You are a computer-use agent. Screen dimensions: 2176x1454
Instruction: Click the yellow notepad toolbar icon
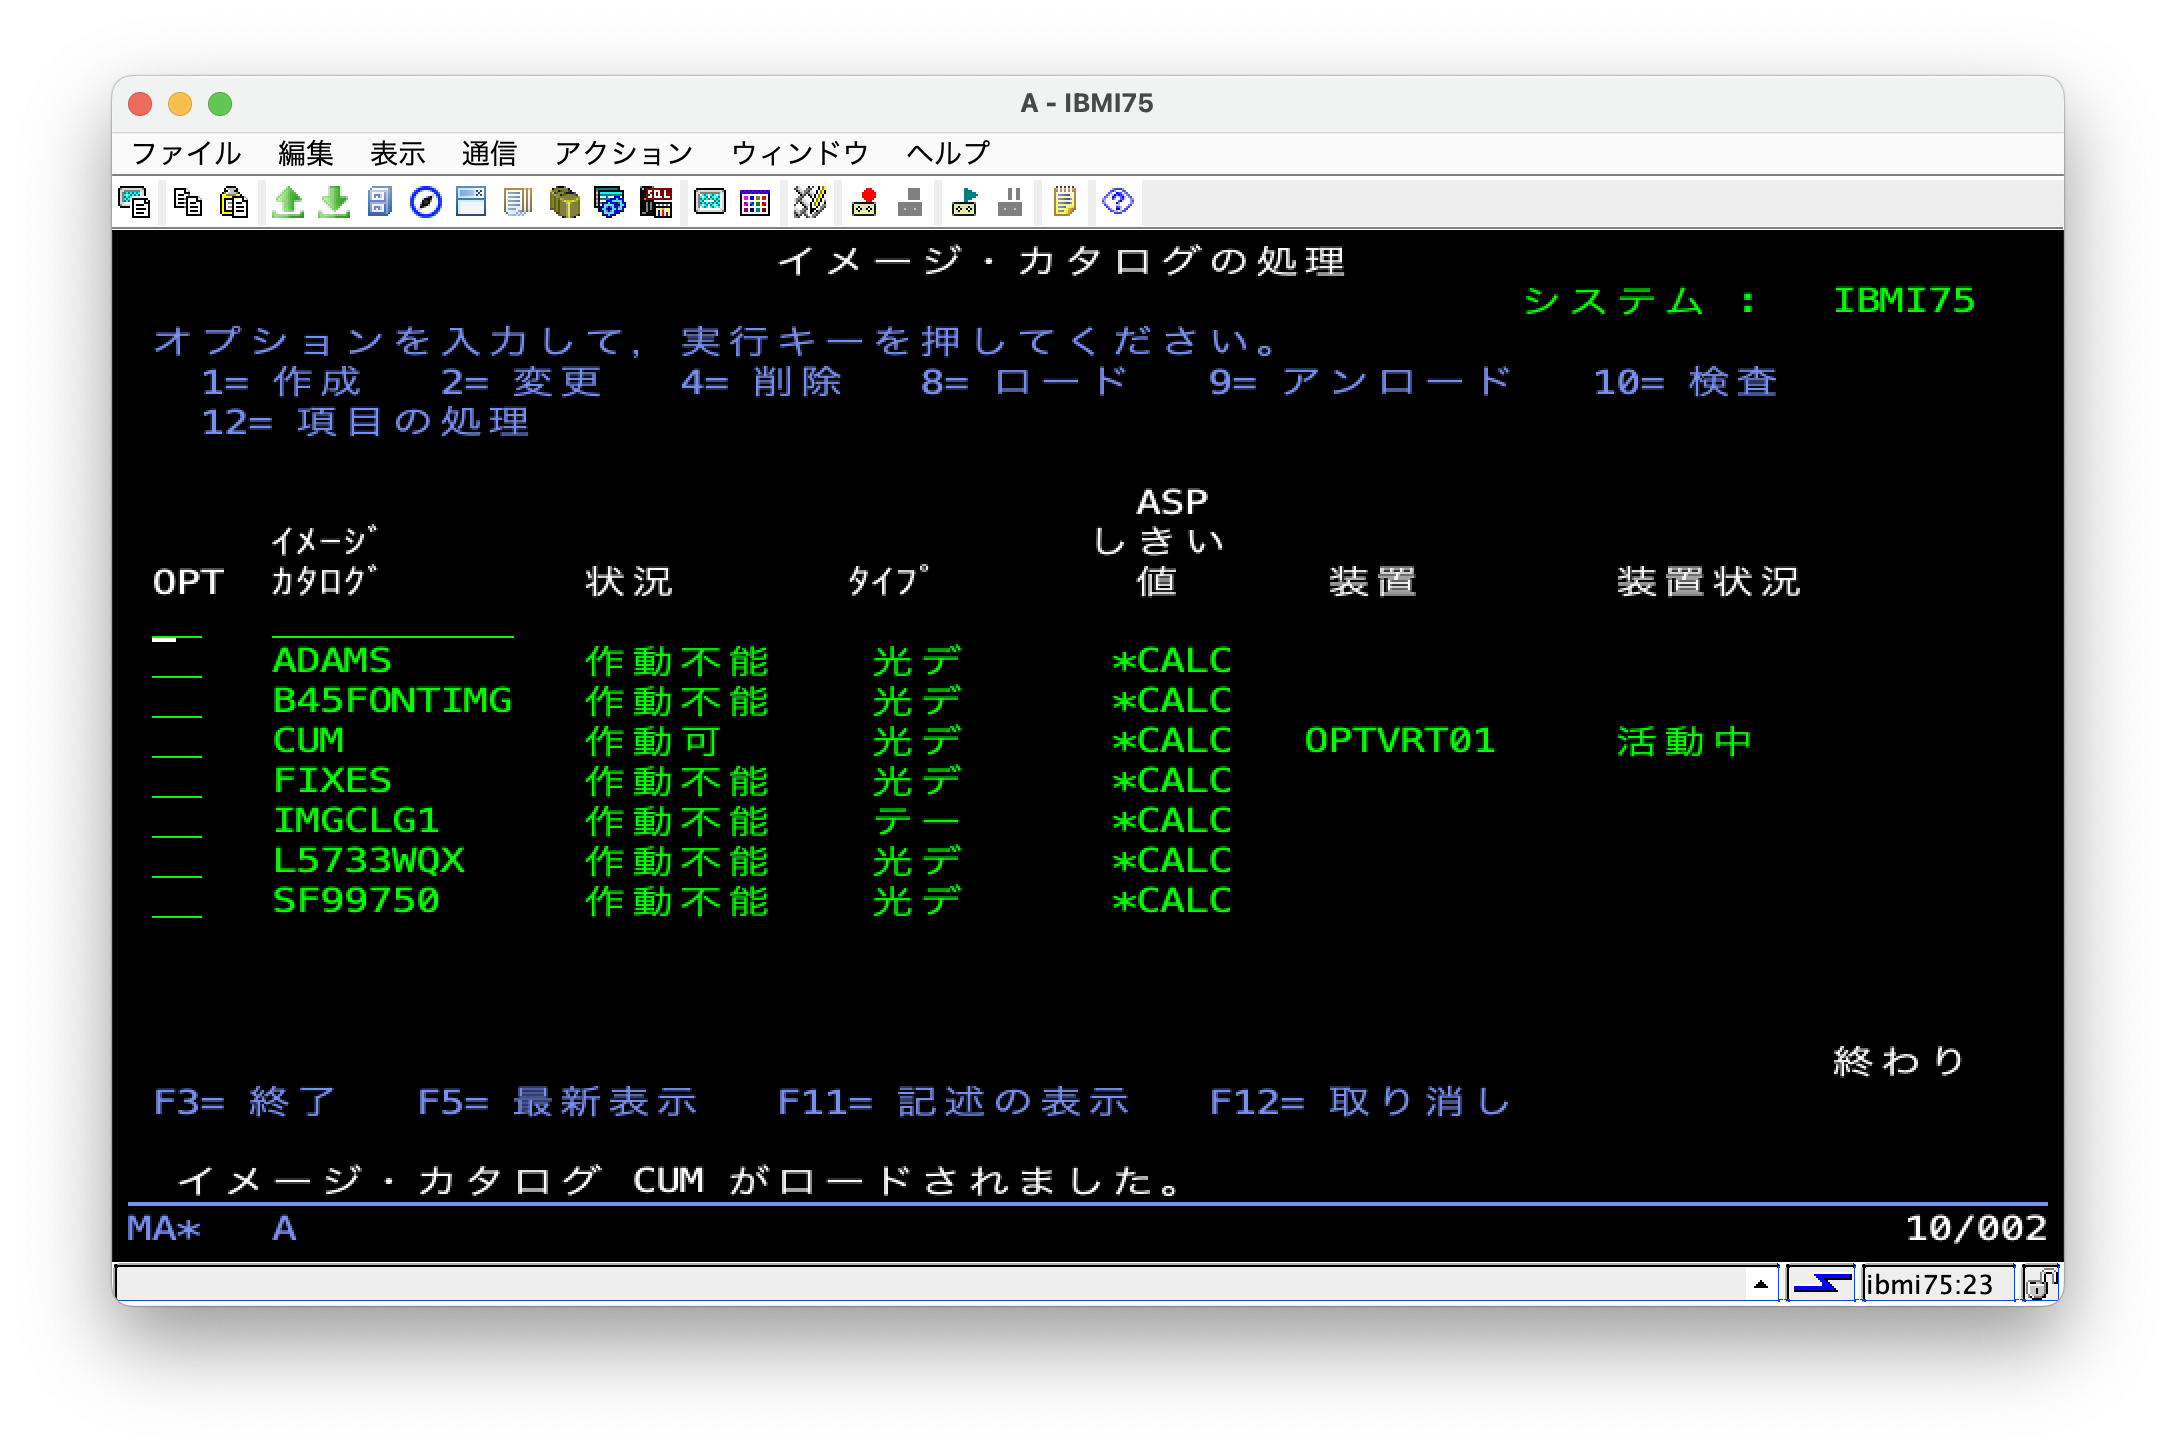(x=1064, y=202)
